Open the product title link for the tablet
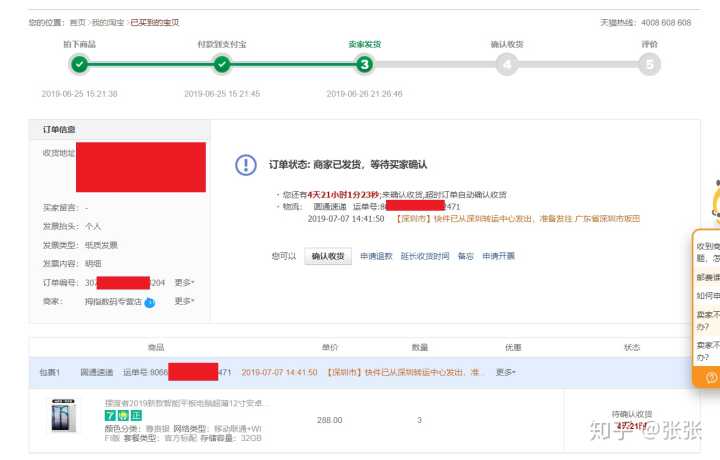Screen dimensions: 720x460 coord(187,403)
